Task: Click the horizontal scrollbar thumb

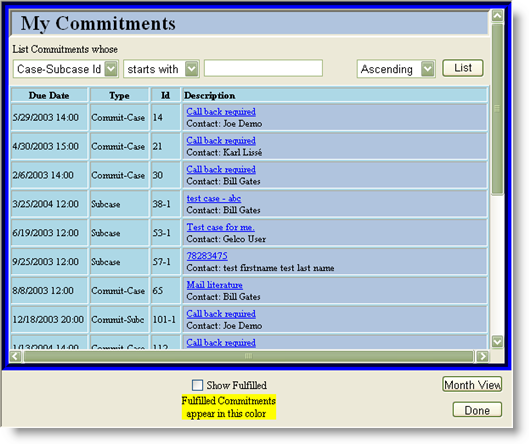Action: tap(249, 356)
